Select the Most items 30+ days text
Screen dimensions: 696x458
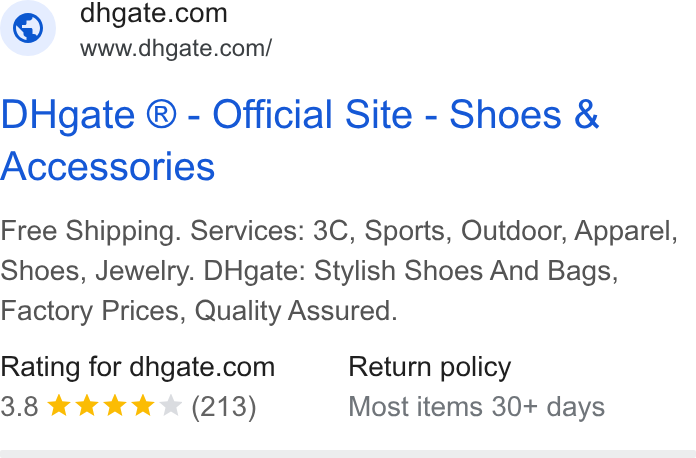[477, 407]
